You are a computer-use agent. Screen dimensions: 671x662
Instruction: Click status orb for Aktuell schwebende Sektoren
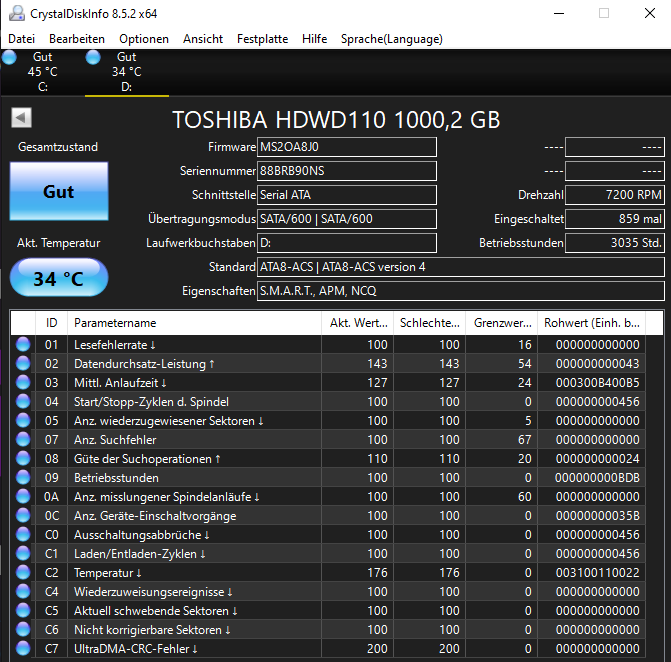pos(23,611)
